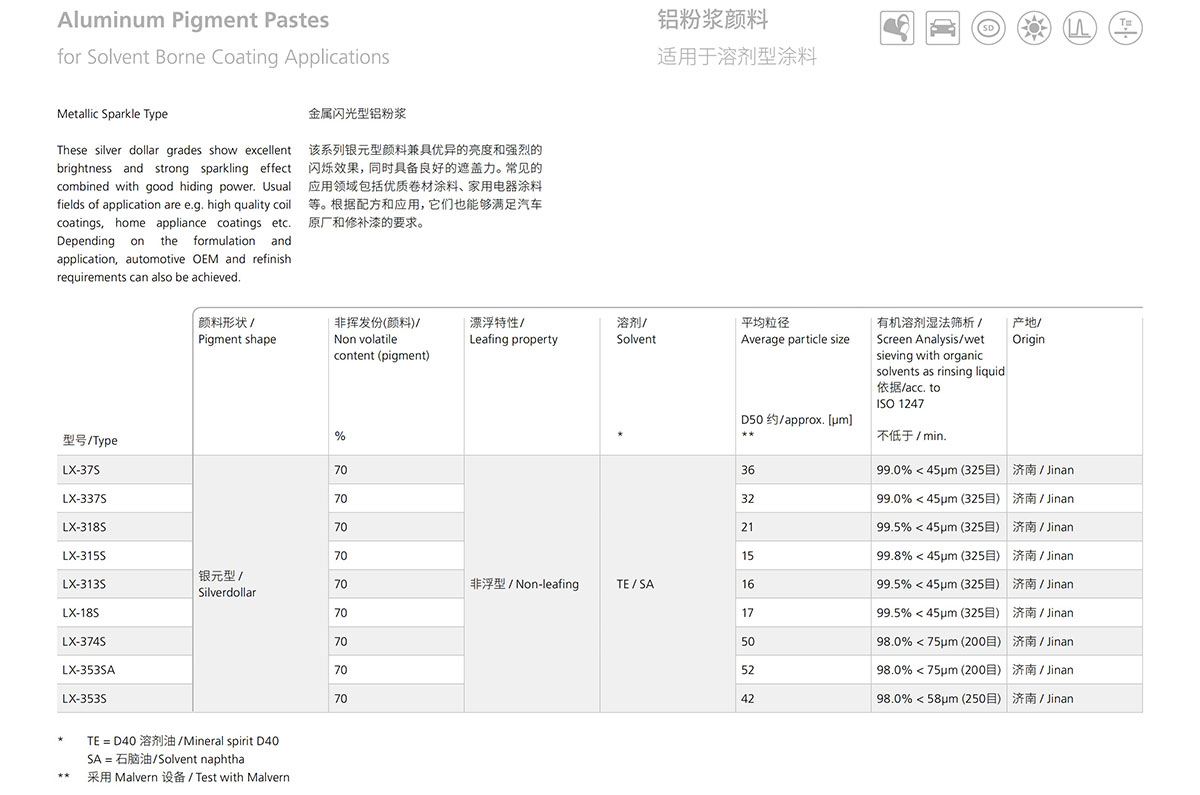
Task: Click the sun sparkle brightness icon
Action: [1034, 28]
